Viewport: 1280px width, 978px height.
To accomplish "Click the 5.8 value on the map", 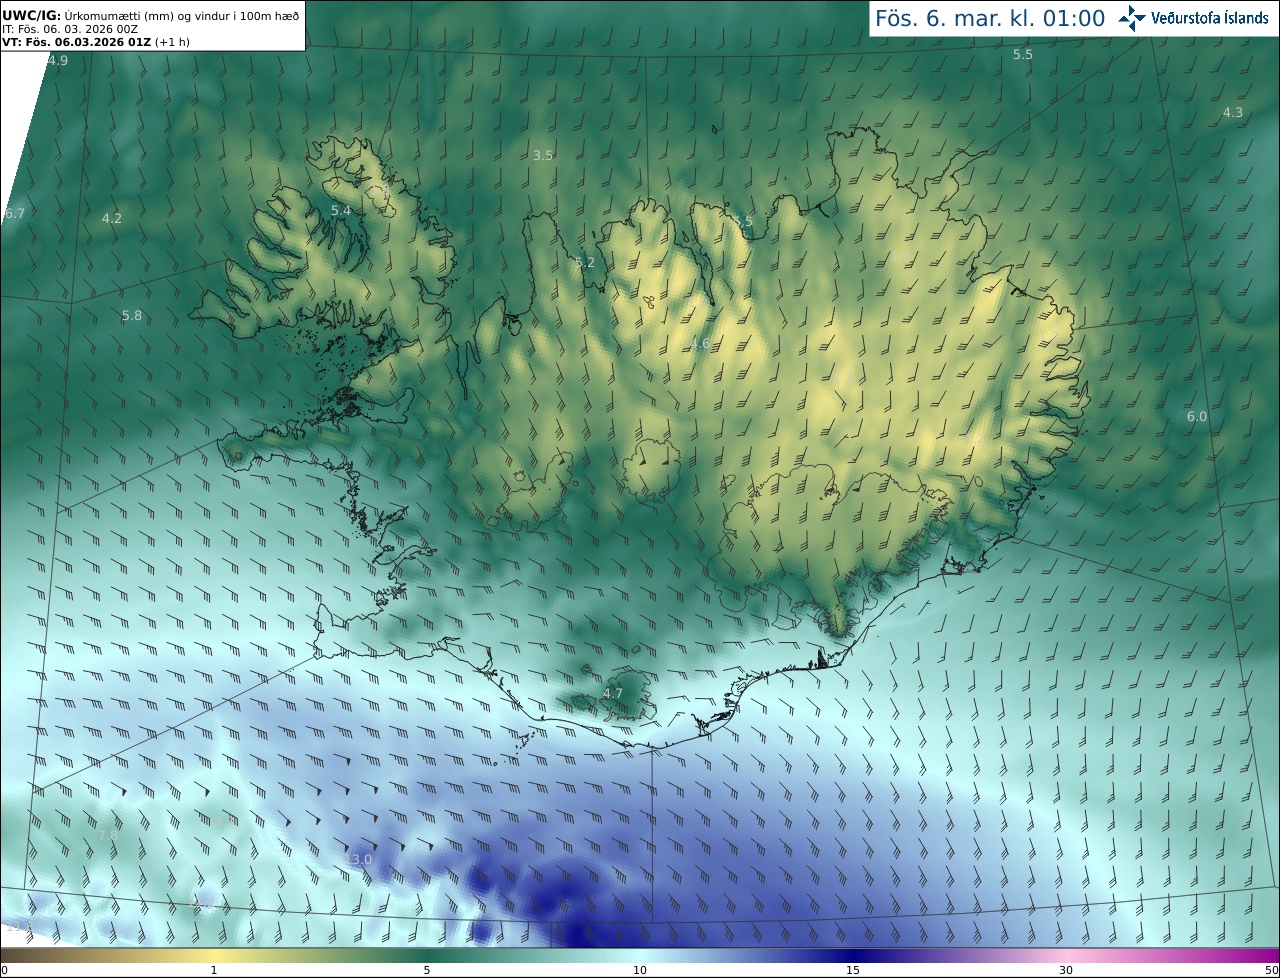I will (131, 315).
